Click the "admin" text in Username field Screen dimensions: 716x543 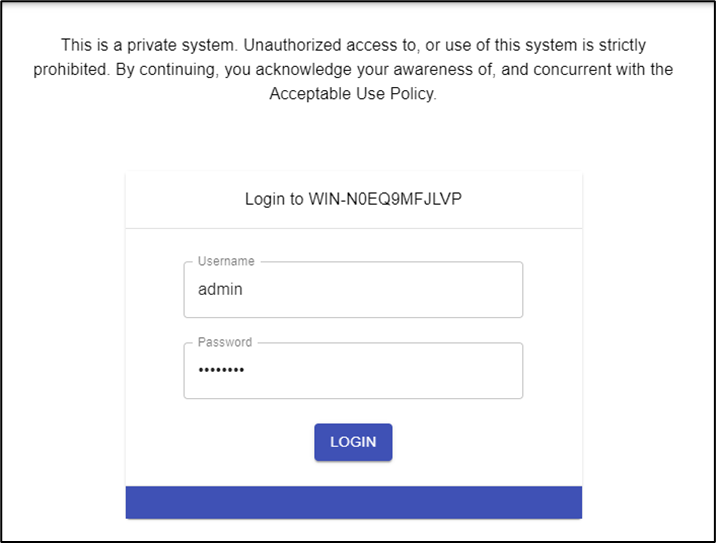[x=220, y=290]
